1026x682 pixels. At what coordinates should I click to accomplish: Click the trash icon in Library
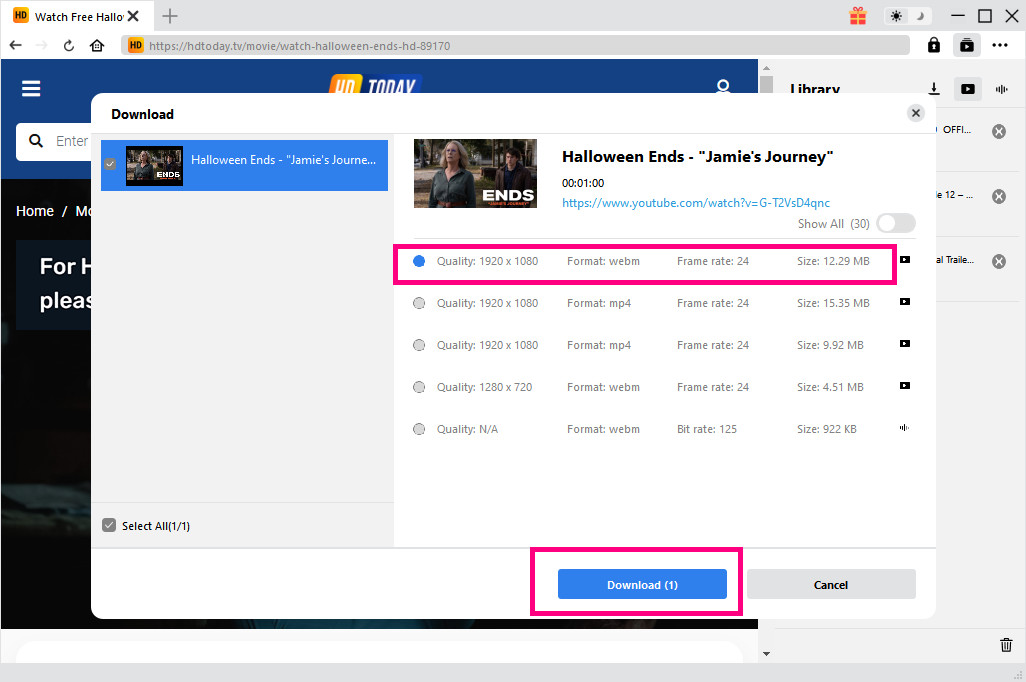1006,645
